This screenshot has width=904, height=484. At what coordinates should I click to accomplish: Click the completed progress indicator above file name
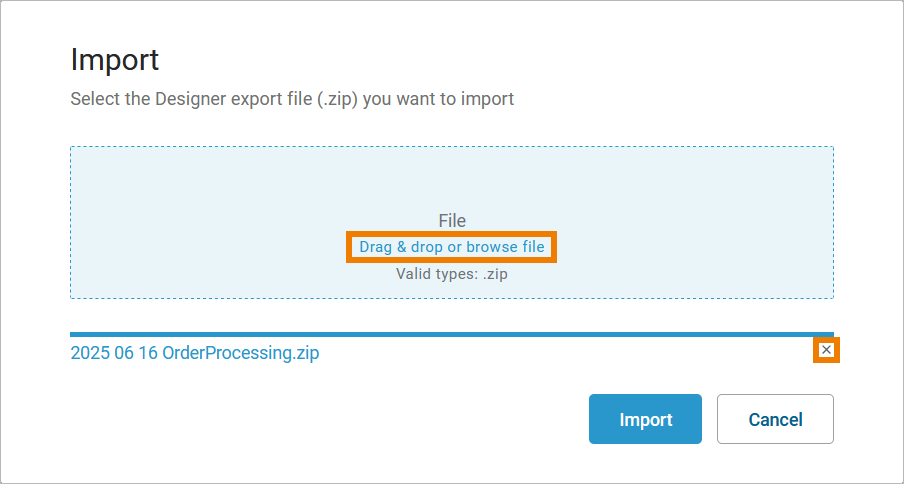click(452, 334)
